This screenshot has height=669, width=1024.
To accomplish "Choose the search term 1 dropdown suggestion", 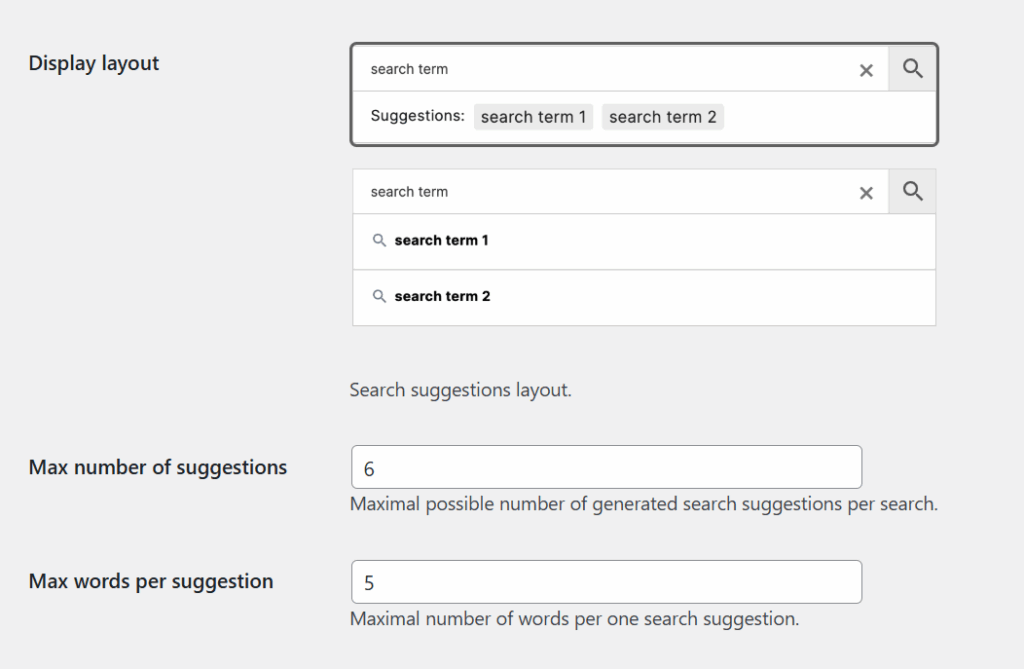I will point(439,240).
